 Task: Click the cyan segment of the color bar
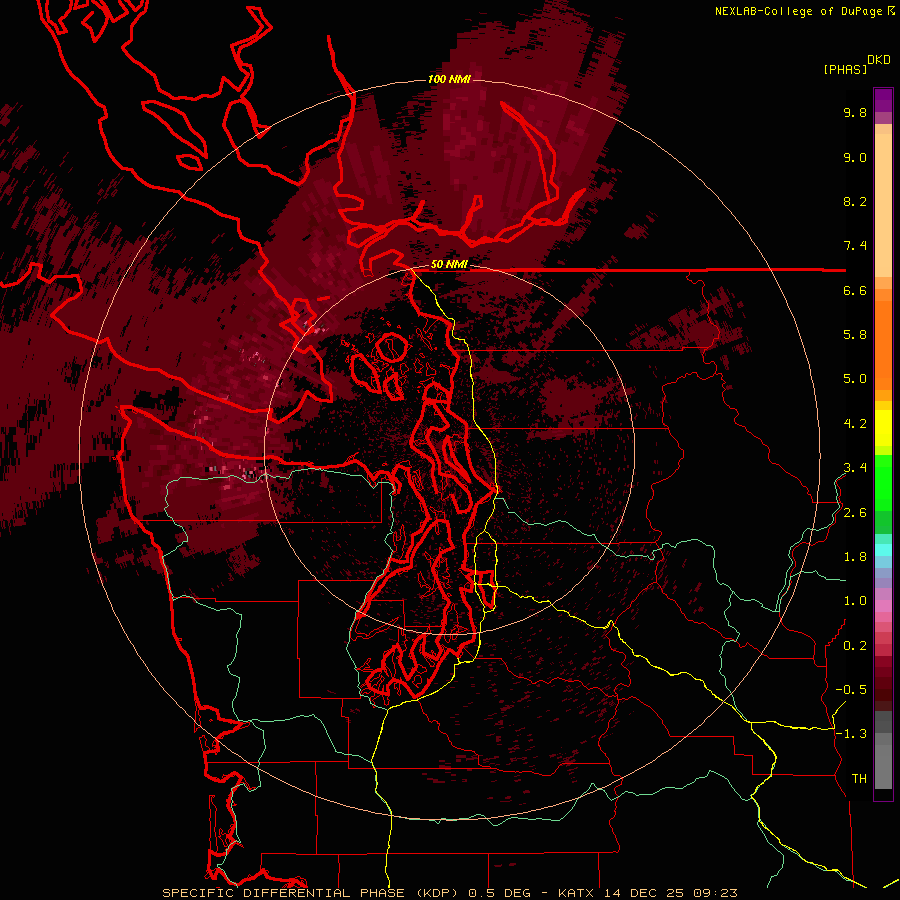pyautogui.click(x=883, y=550)
